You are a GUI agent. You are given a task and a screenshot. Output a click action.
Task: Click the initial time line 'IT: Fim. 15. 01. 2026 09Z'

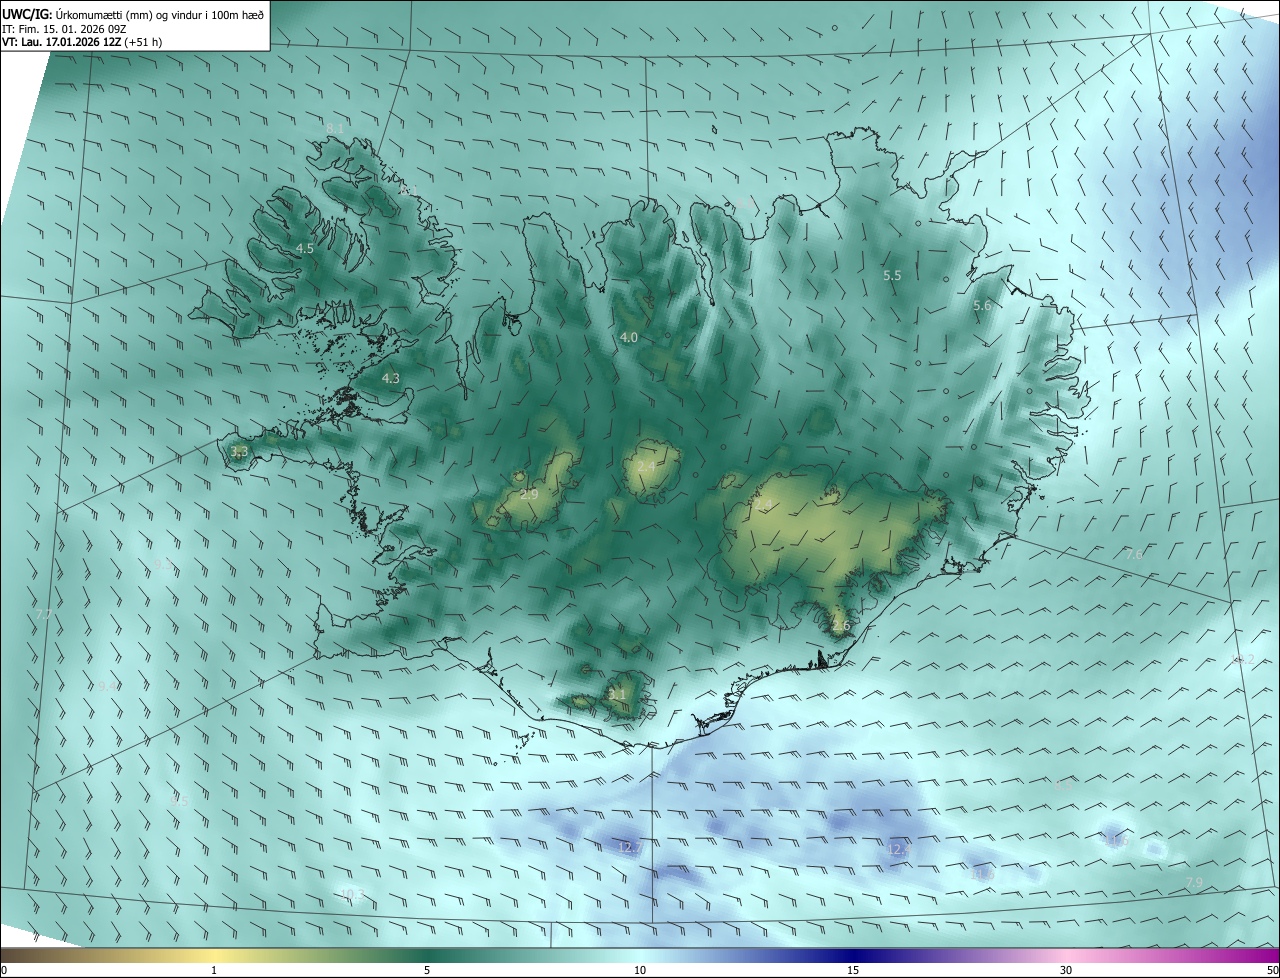pos(64,28)
